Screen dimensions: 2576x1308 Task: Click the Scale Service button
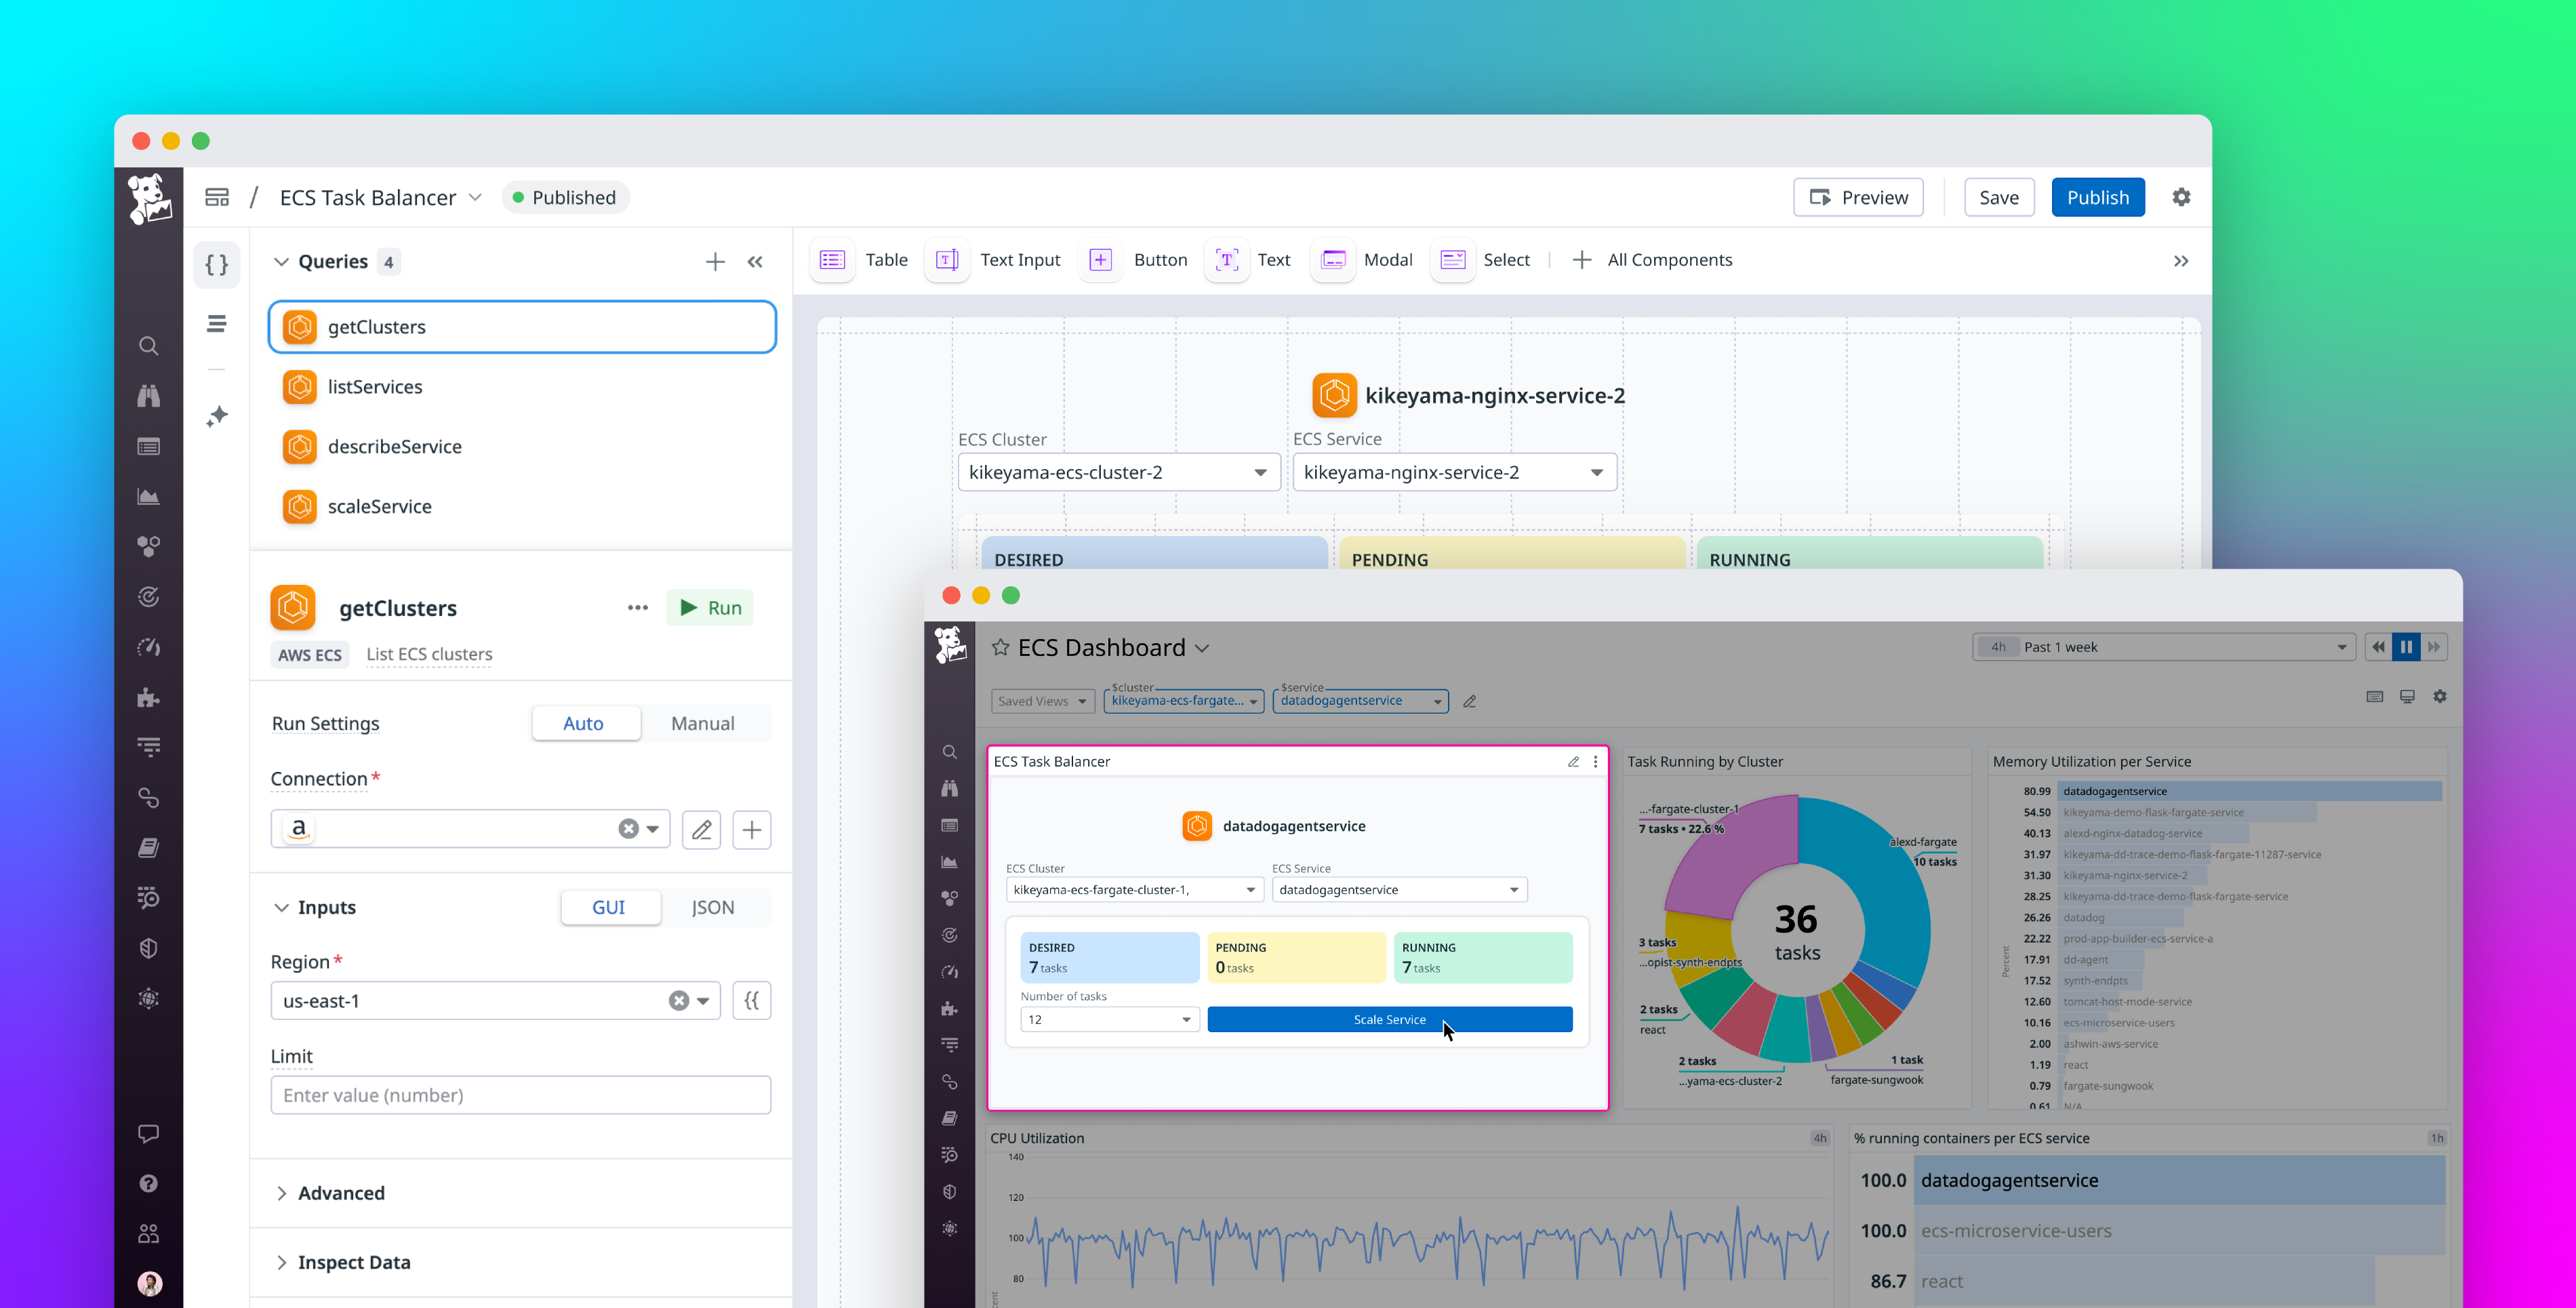coord(1390,1019)
